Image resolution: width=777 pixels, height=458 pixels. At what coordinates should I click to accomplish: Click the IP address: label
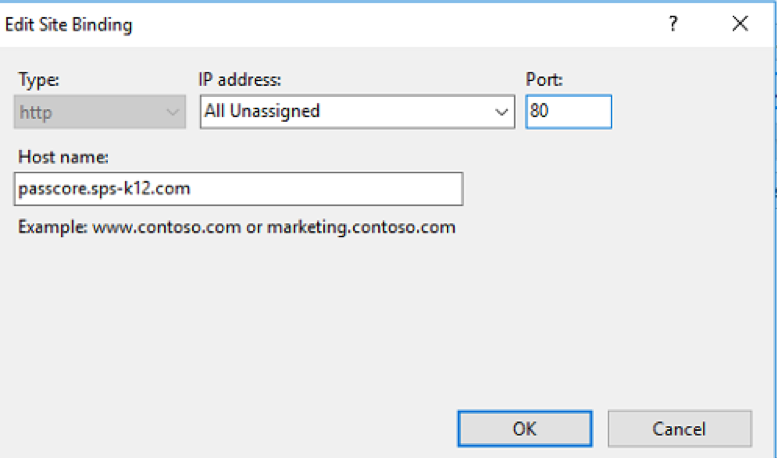click(x=242, y=81)
